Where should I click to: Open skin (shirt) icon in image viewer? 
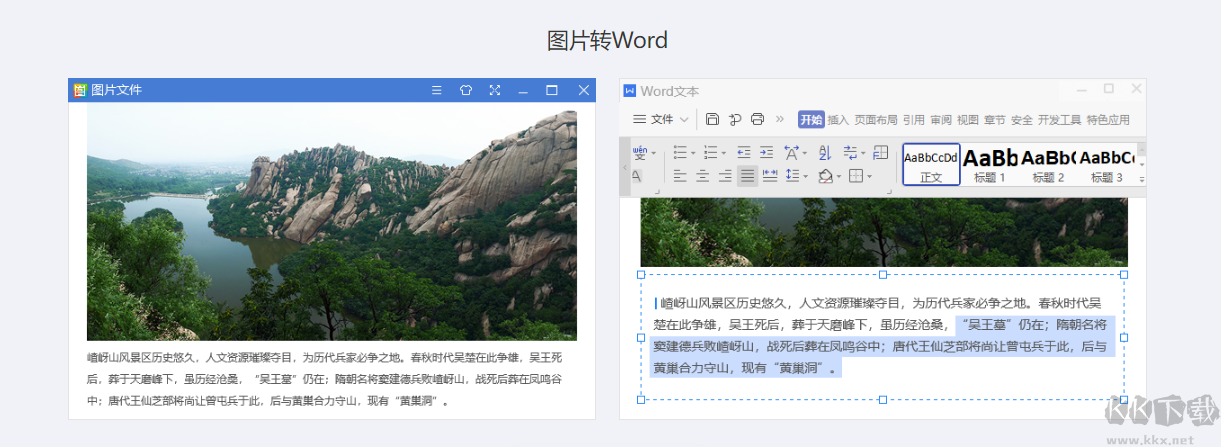(x=465, y=90)
